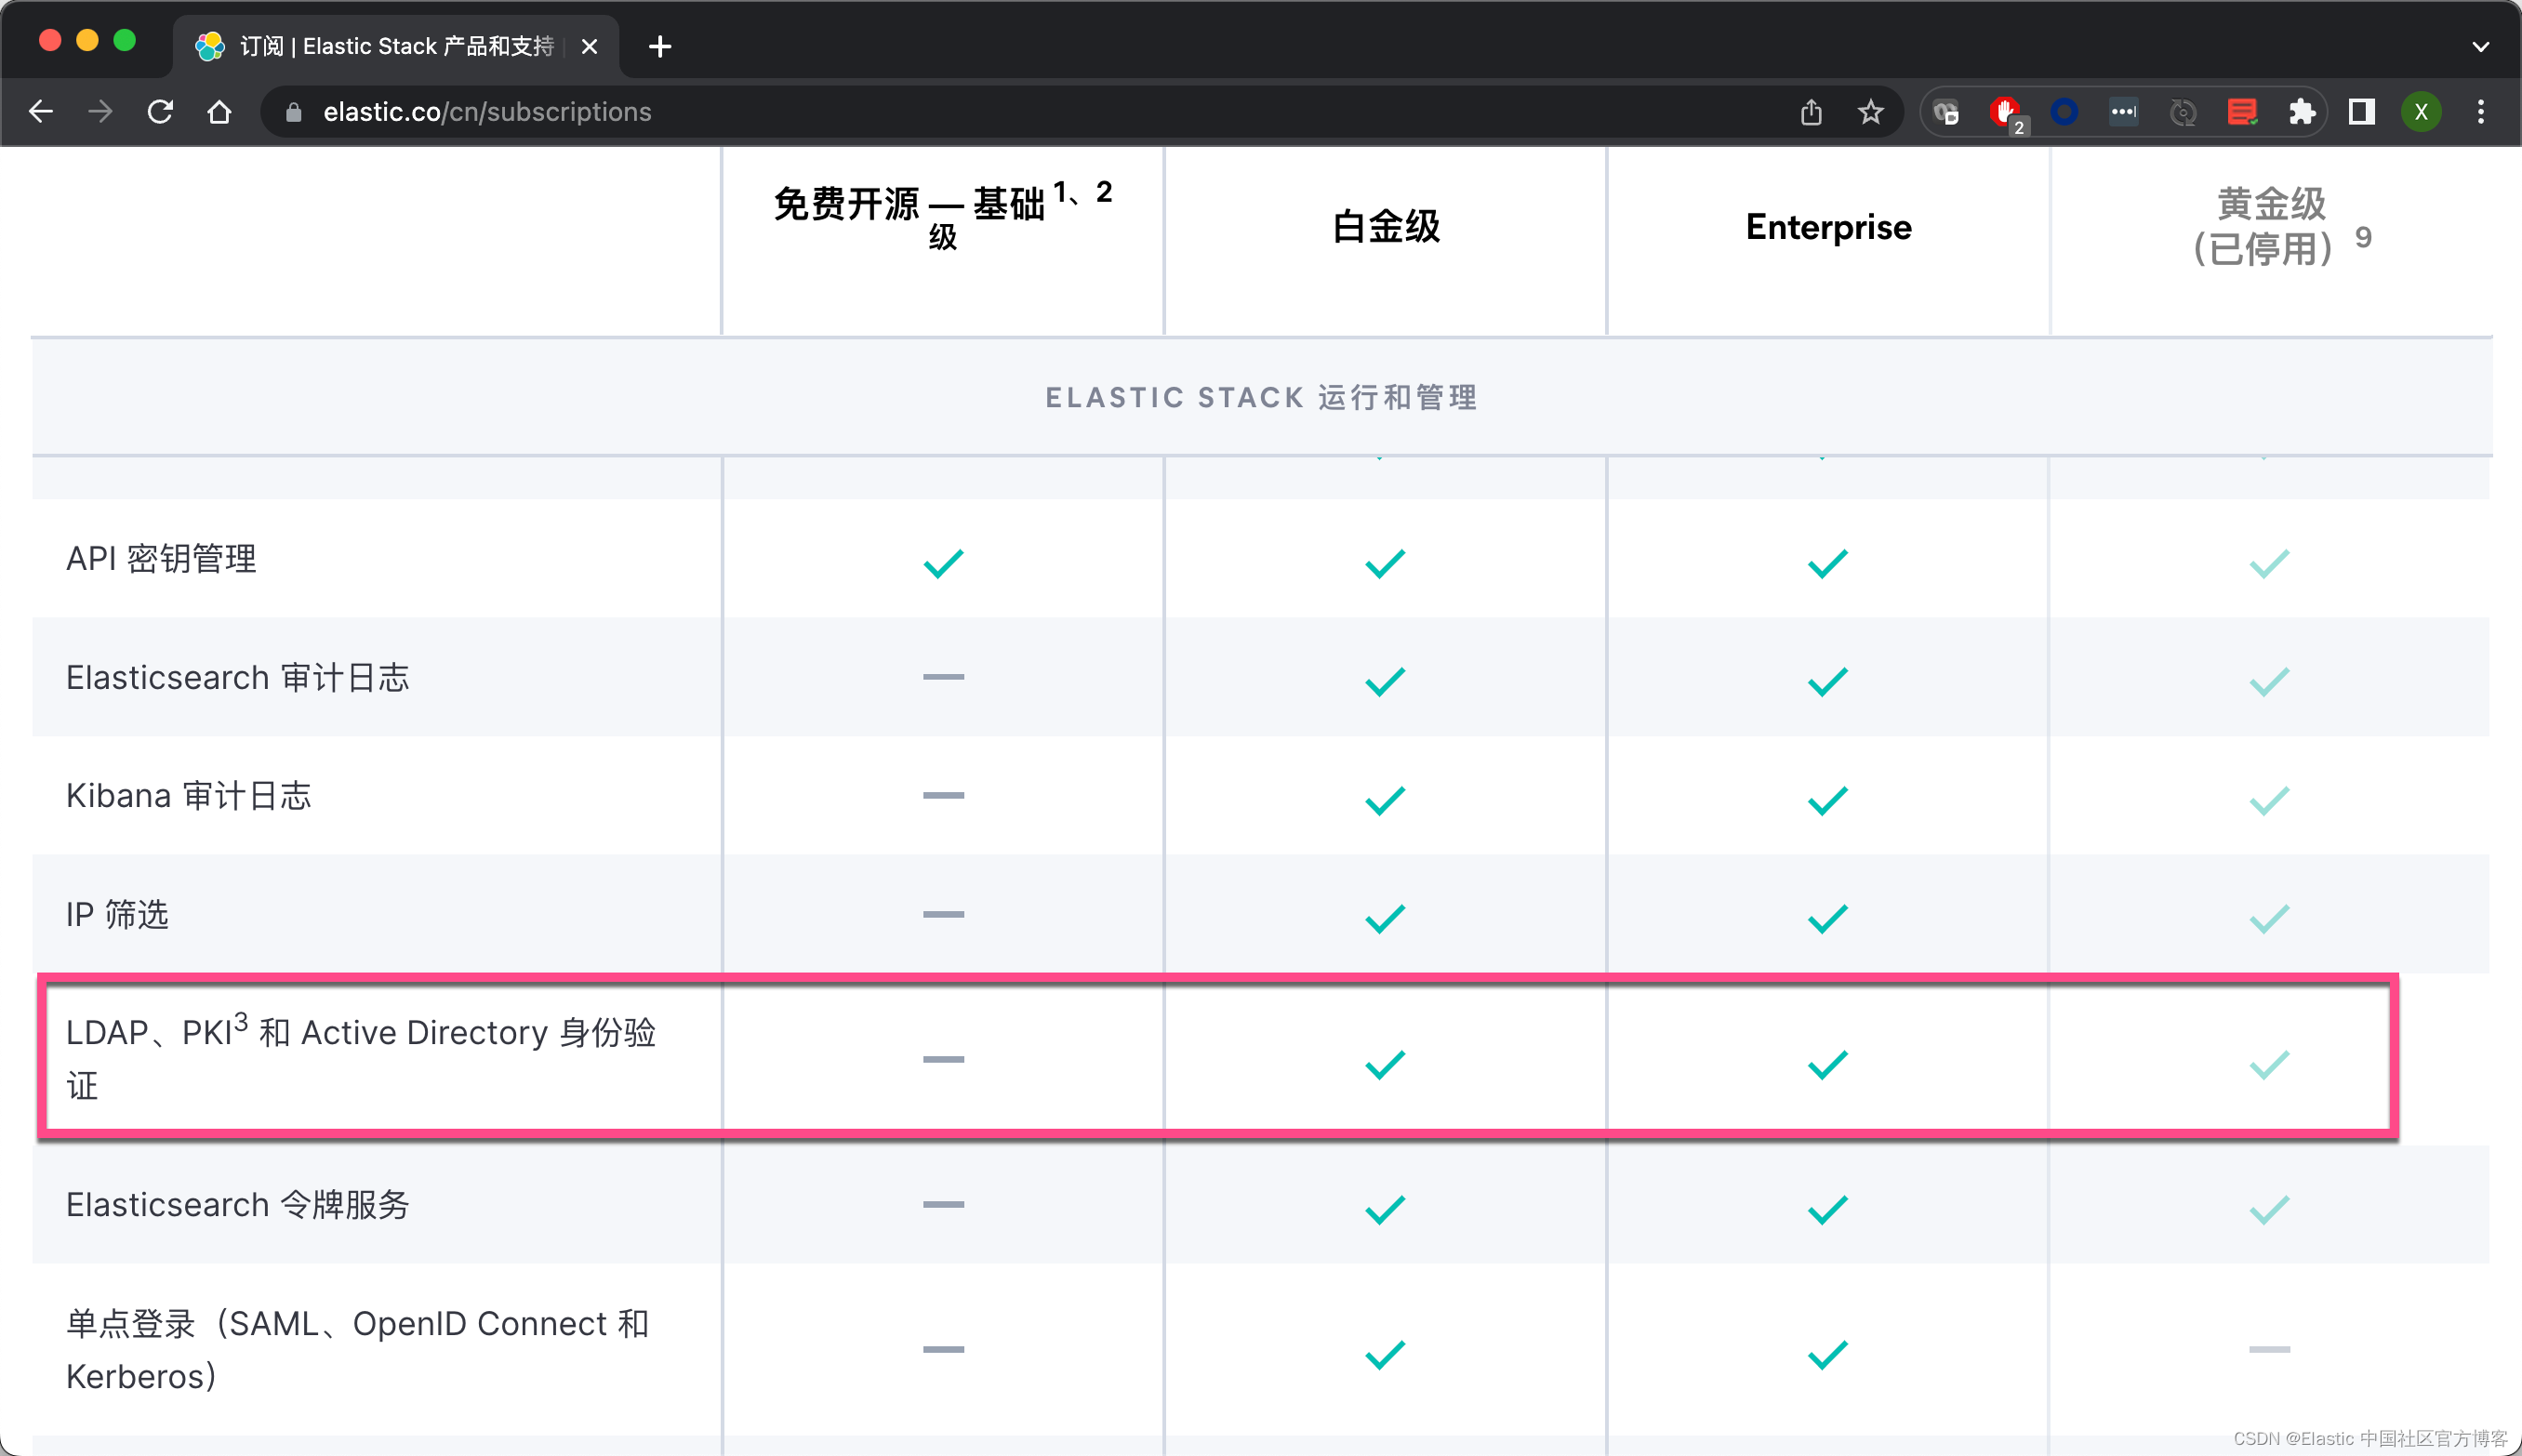Click the share icon in the address bar

[x=1811, y=112]
